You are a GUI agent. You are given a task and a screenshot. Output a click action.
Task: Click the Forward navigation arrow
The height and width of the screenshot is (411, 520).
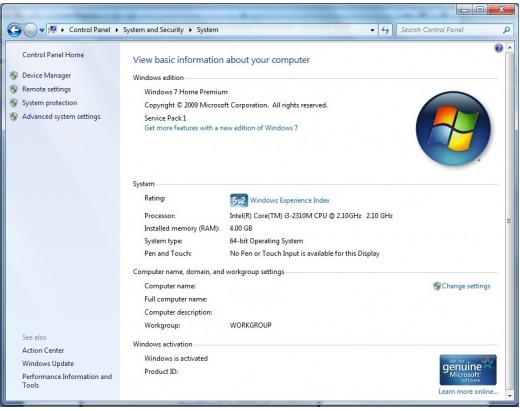(x=31, y=30)
